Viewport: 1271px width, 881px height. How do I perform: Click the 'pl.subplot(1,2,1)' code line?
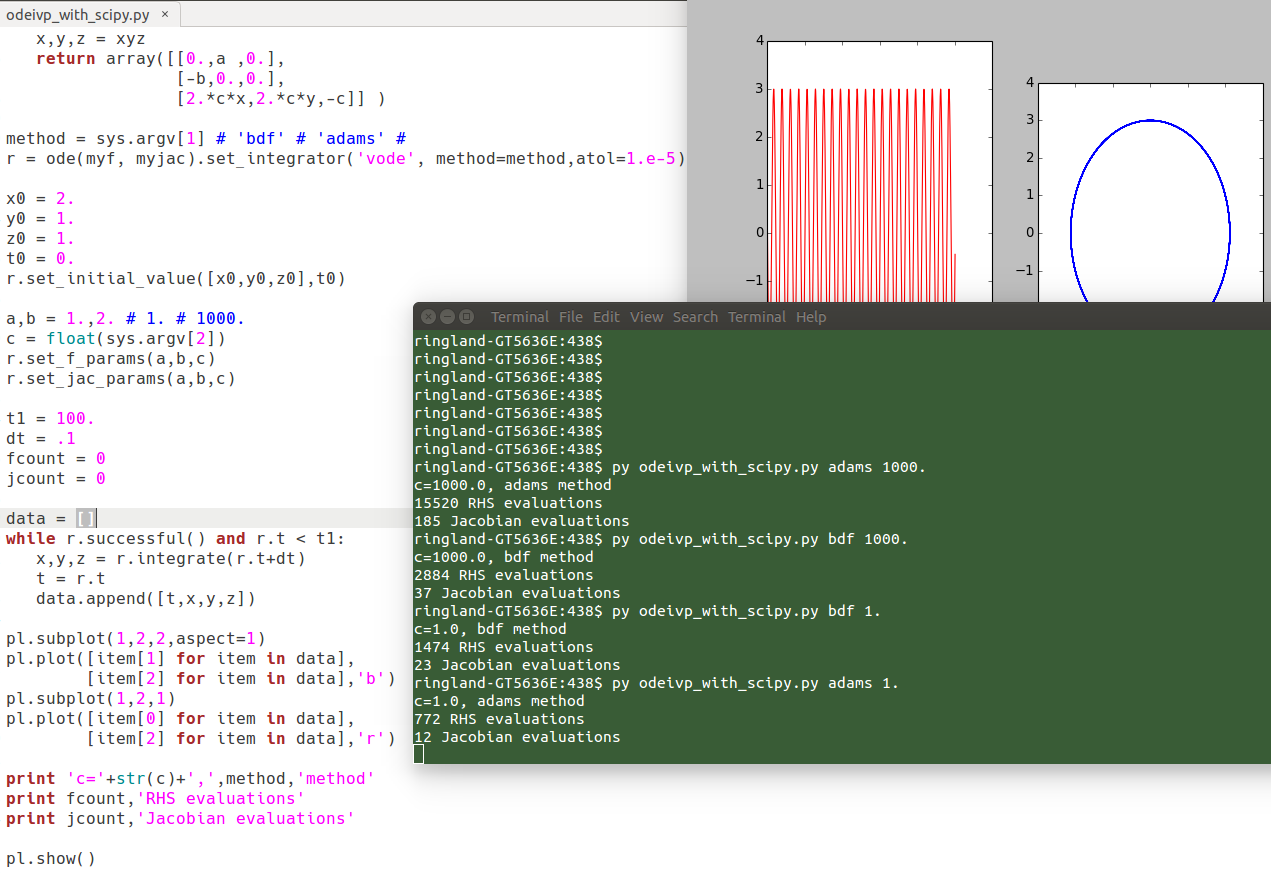pos(90,699)
